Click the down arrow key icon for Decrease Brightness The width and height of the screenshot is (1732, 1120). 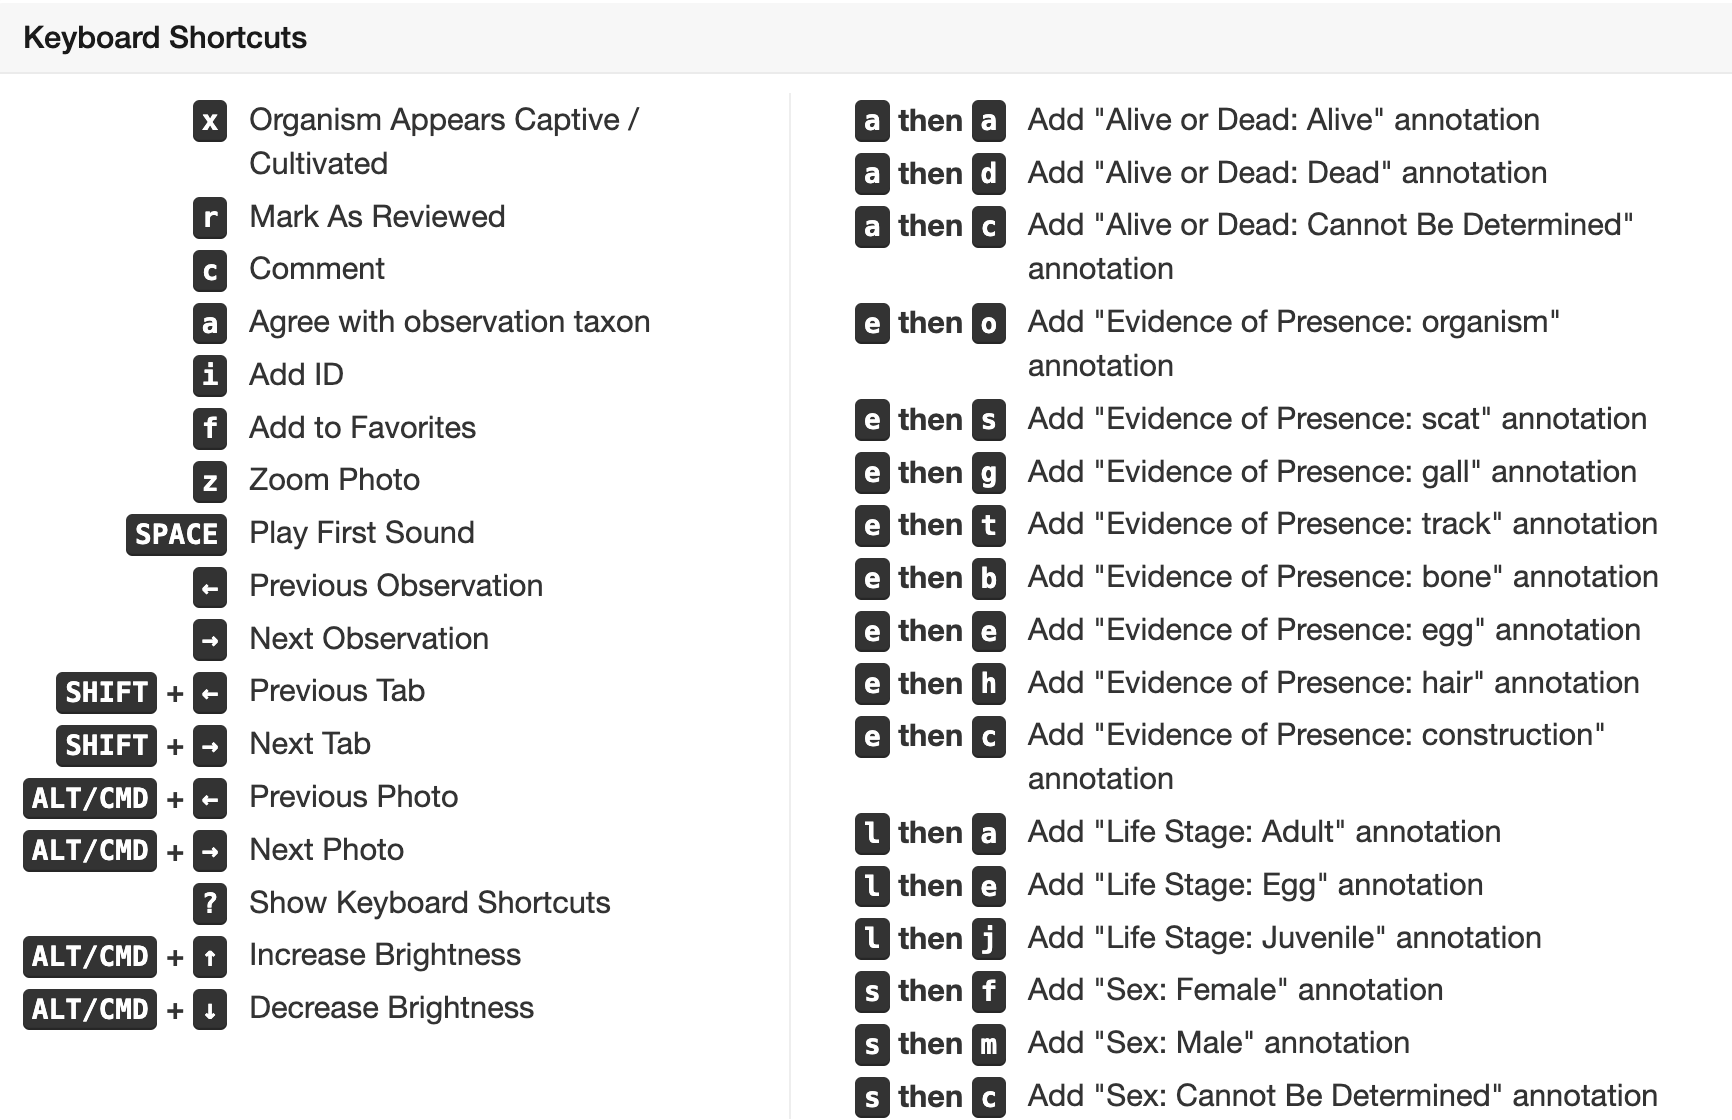click(x=209, y=1009)
